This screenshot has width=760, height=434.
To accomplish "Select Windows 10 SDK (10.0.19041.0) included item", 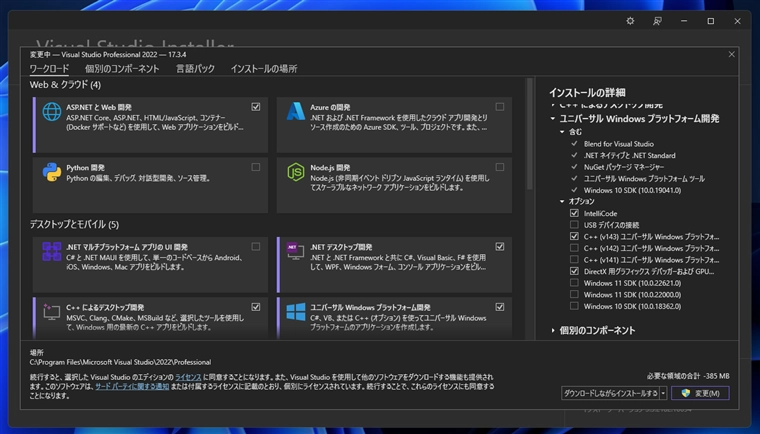I will click(x=632, y=190).
